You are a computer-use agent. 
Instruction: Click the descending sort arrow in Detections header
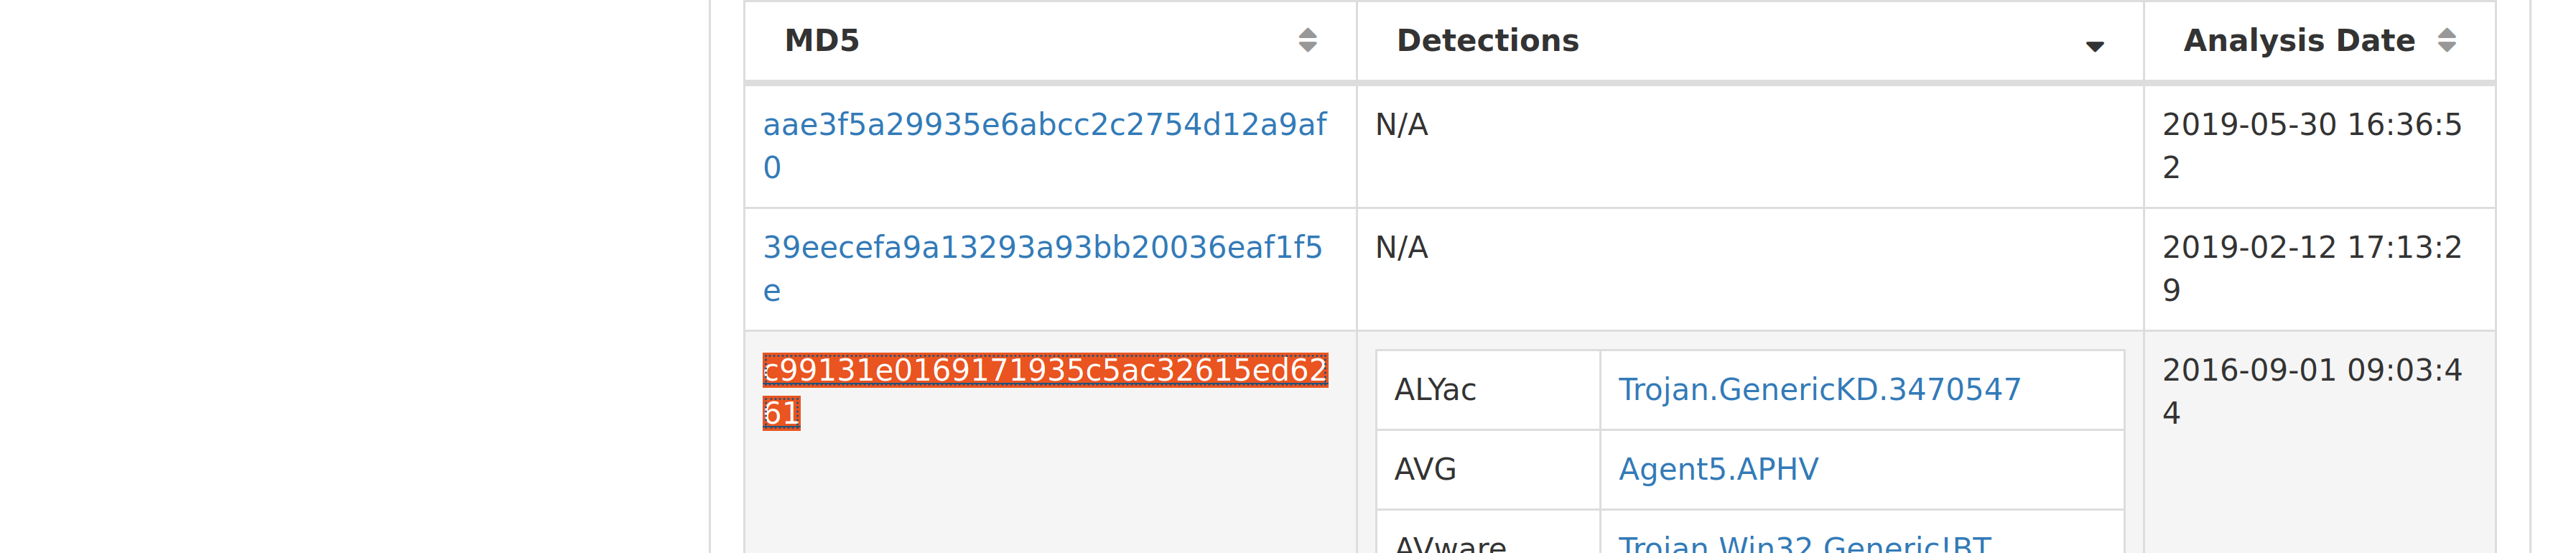point(2094,46)
